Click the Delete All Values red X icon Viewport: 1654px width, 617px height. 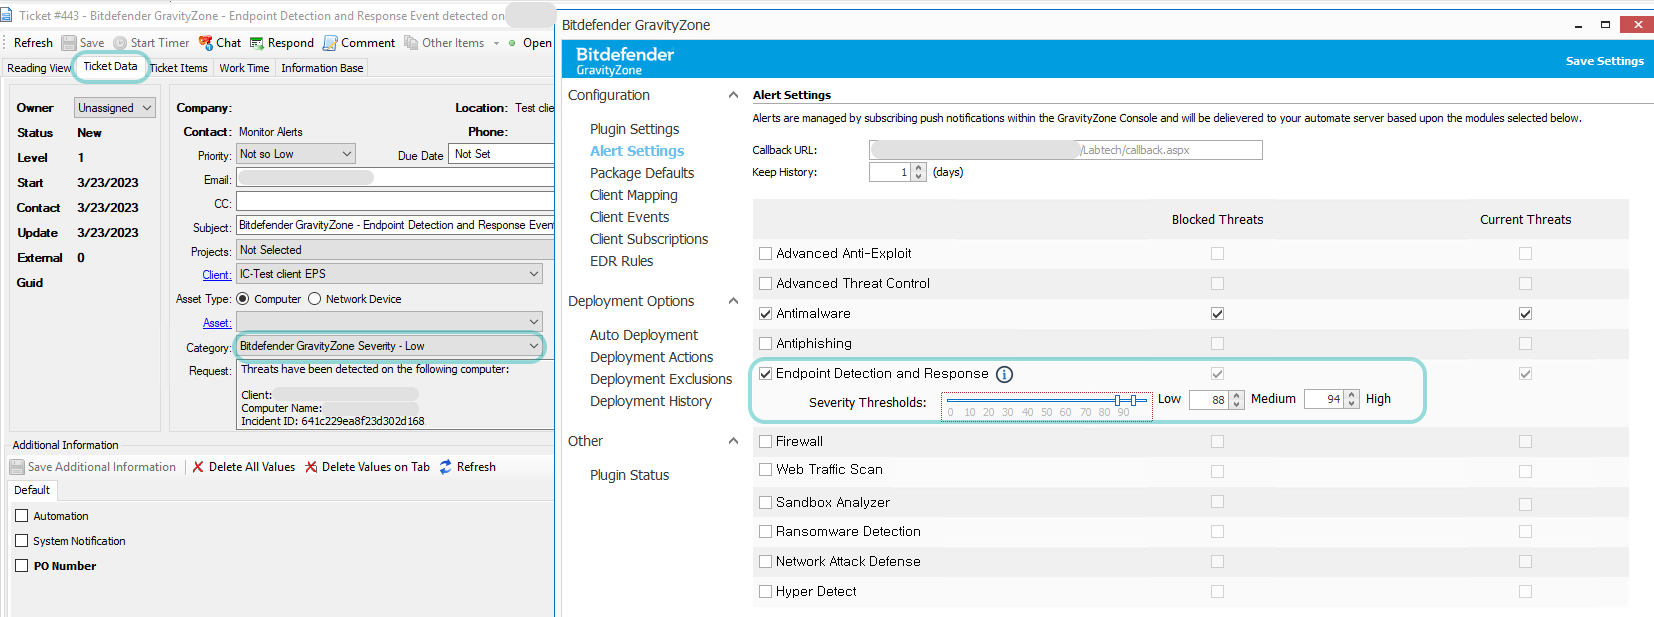click(198, 467)
